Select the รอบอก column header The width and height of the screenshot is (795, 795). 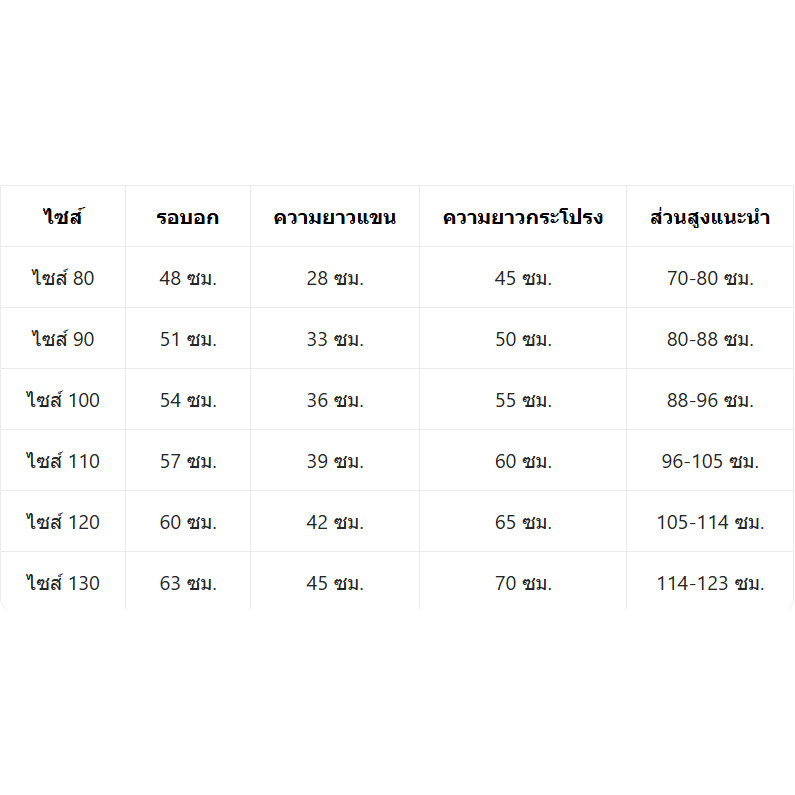pos(188,216)
